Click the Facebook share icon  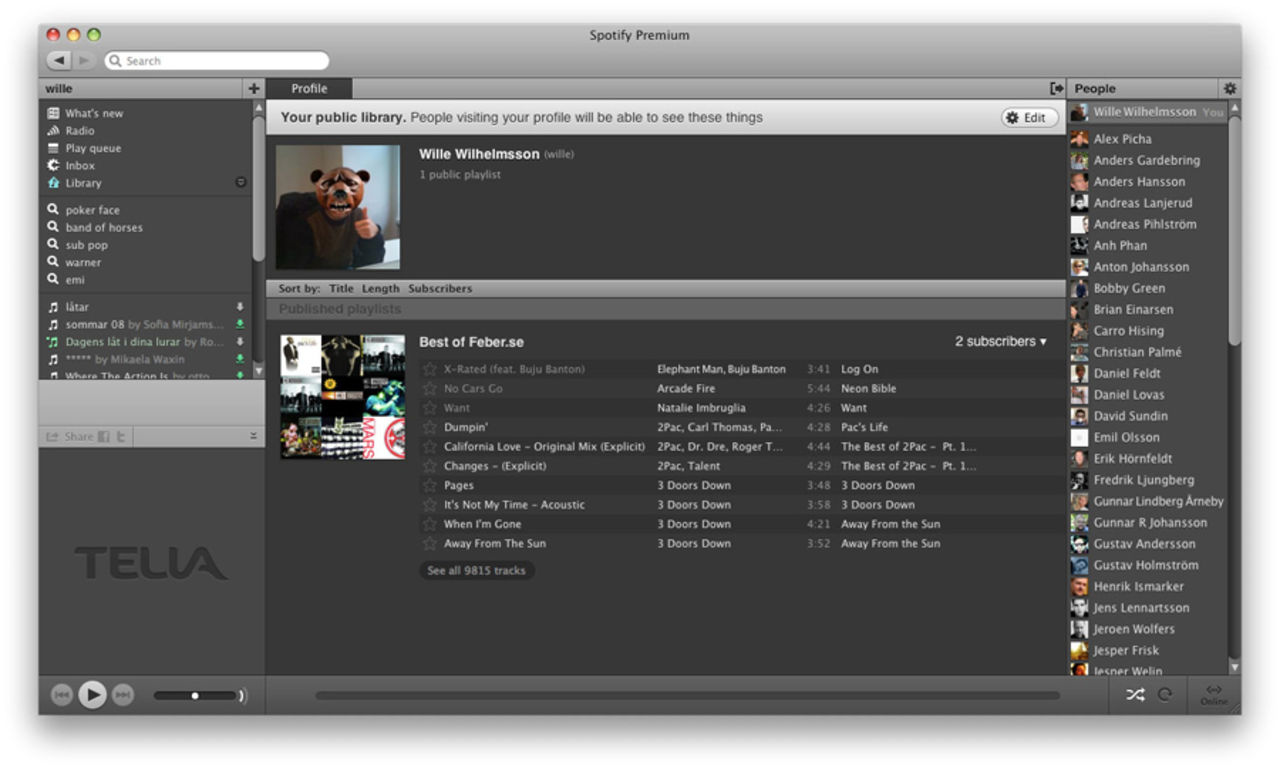(104, 437)
